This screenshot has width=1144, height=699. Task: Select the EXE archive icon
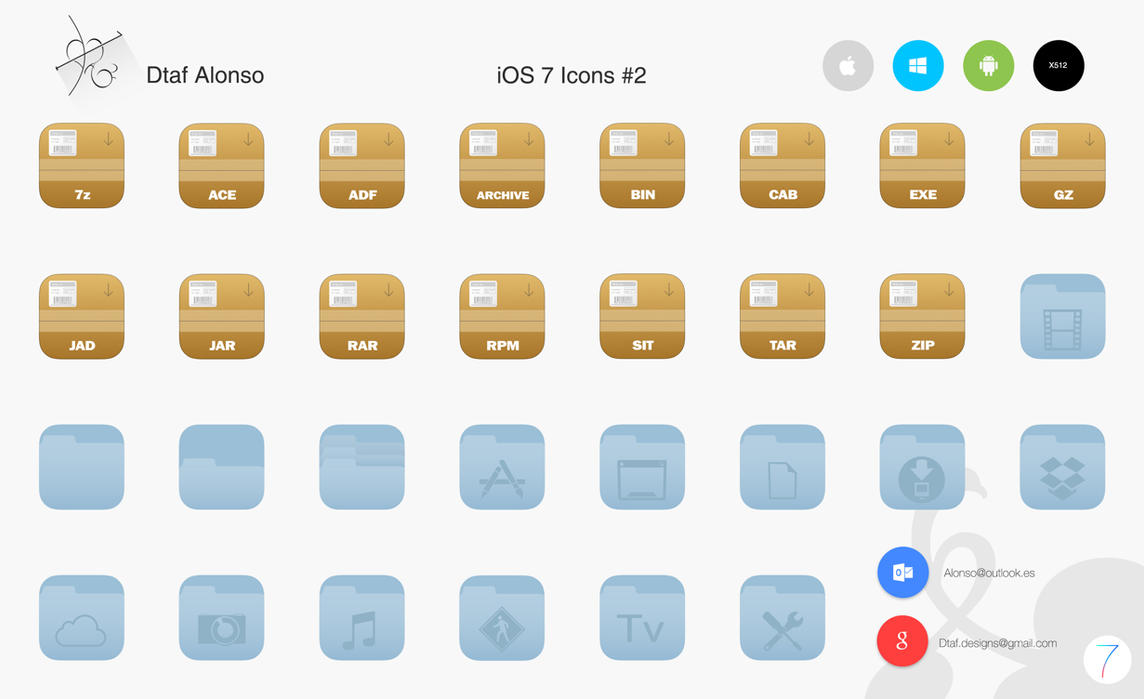(921, 166)
